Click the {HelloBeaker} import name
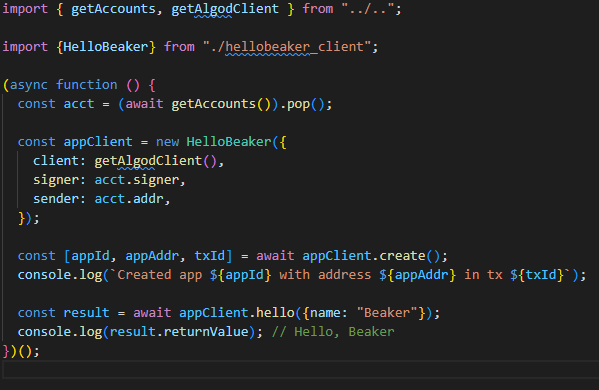The width and height of the screenshot is (599, 390). pyautogui.click(x=106, y=47)
